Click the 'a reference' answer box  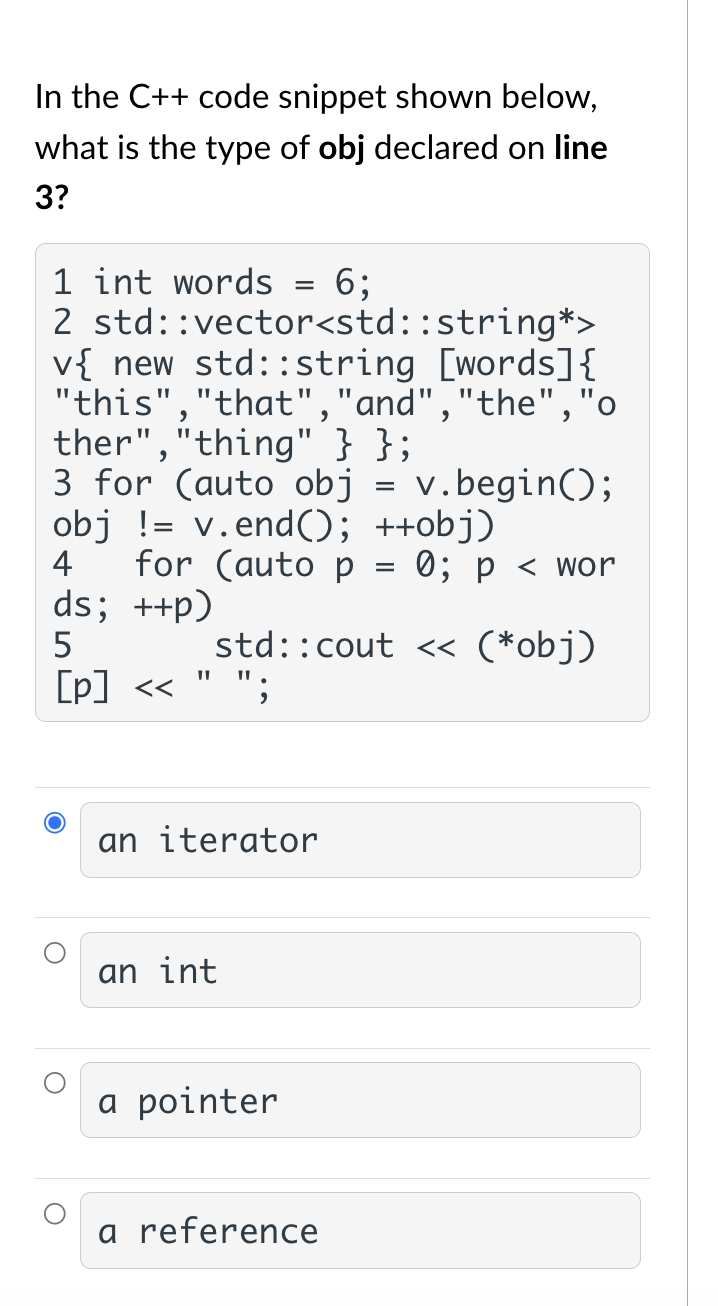coord(360,1230)
